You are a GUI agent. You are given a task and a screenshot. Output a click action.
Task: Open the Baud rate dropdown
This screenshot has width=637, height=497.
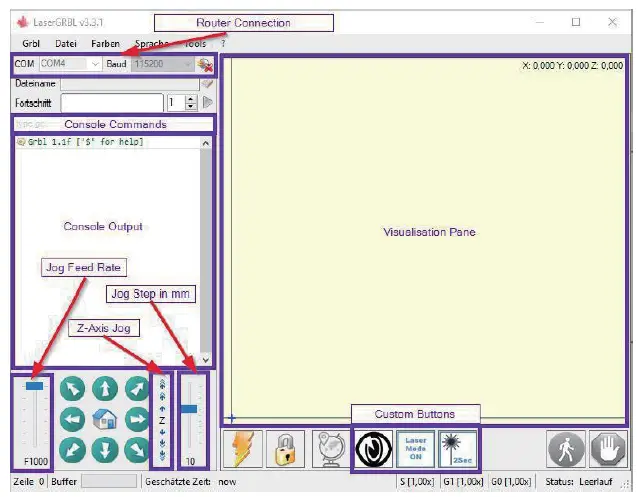pyautogui.click(x=187, y=64)
